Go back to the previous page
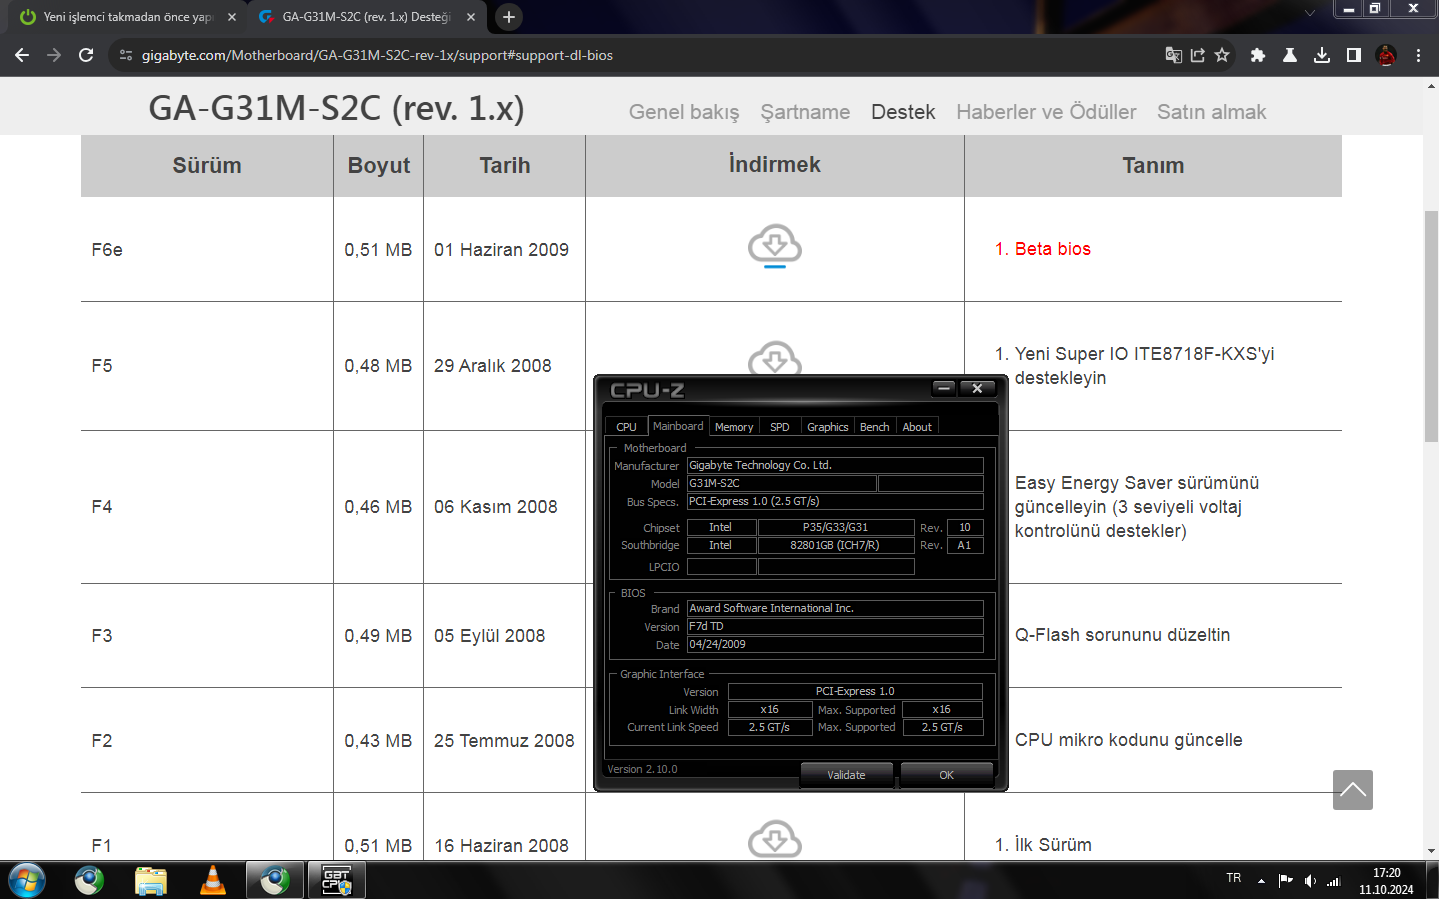Screen dimensions: 1439x899 point(22,55)
